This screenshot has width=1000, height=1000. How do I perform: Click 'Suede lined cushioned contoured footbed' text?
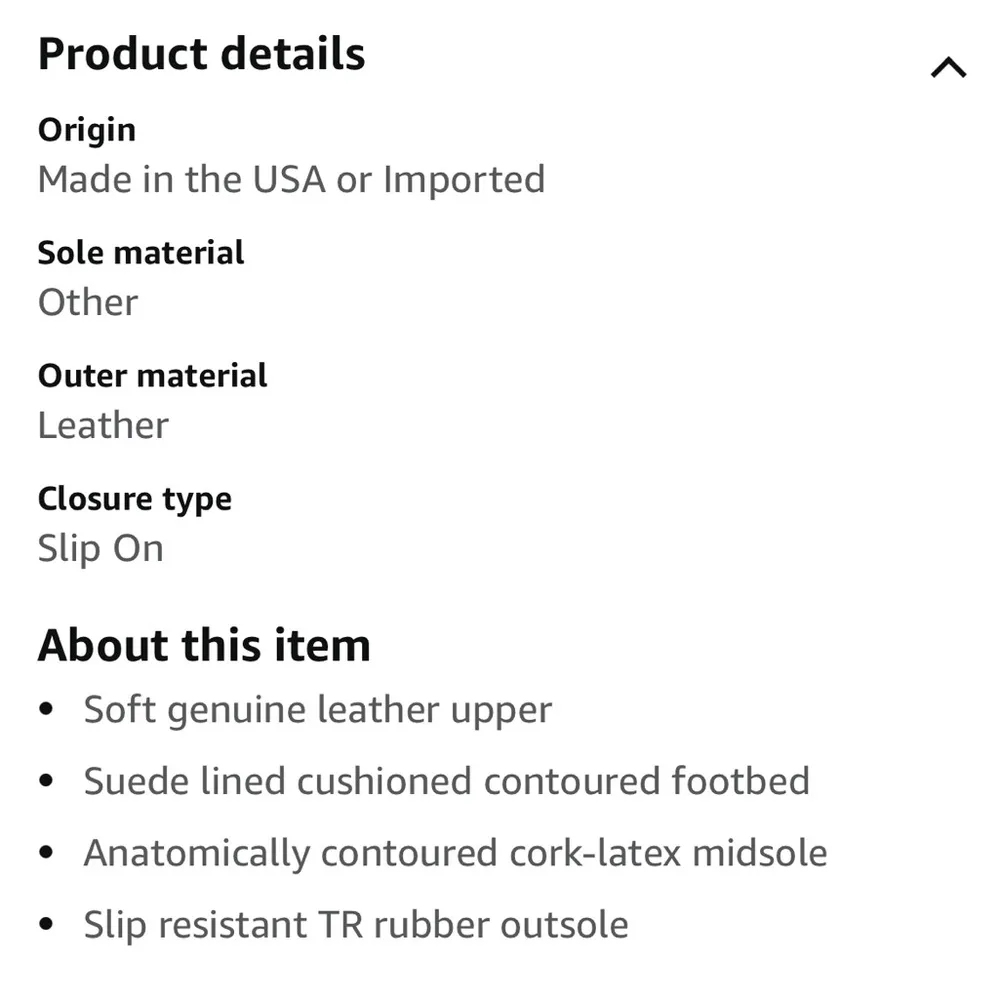pos(446,781)
